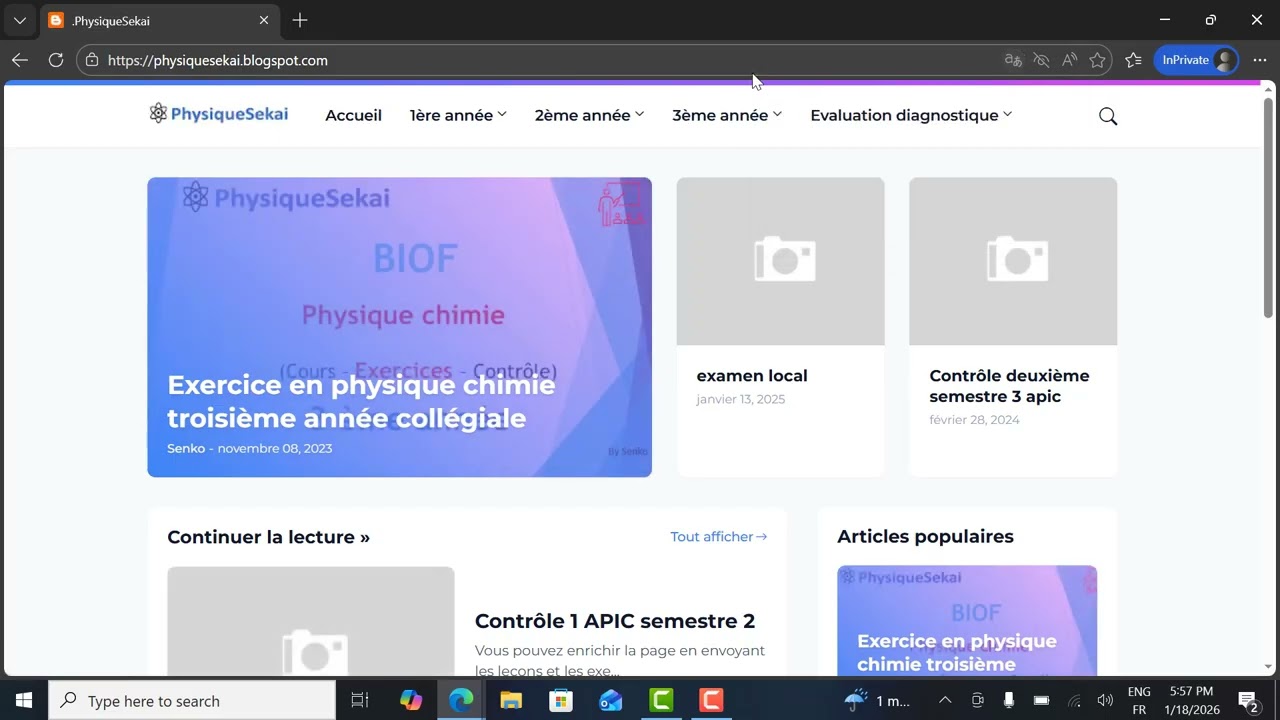1280x720 pixels.
Task: Open the weather widget umbrella icon
Action: [x=856, y=700]
